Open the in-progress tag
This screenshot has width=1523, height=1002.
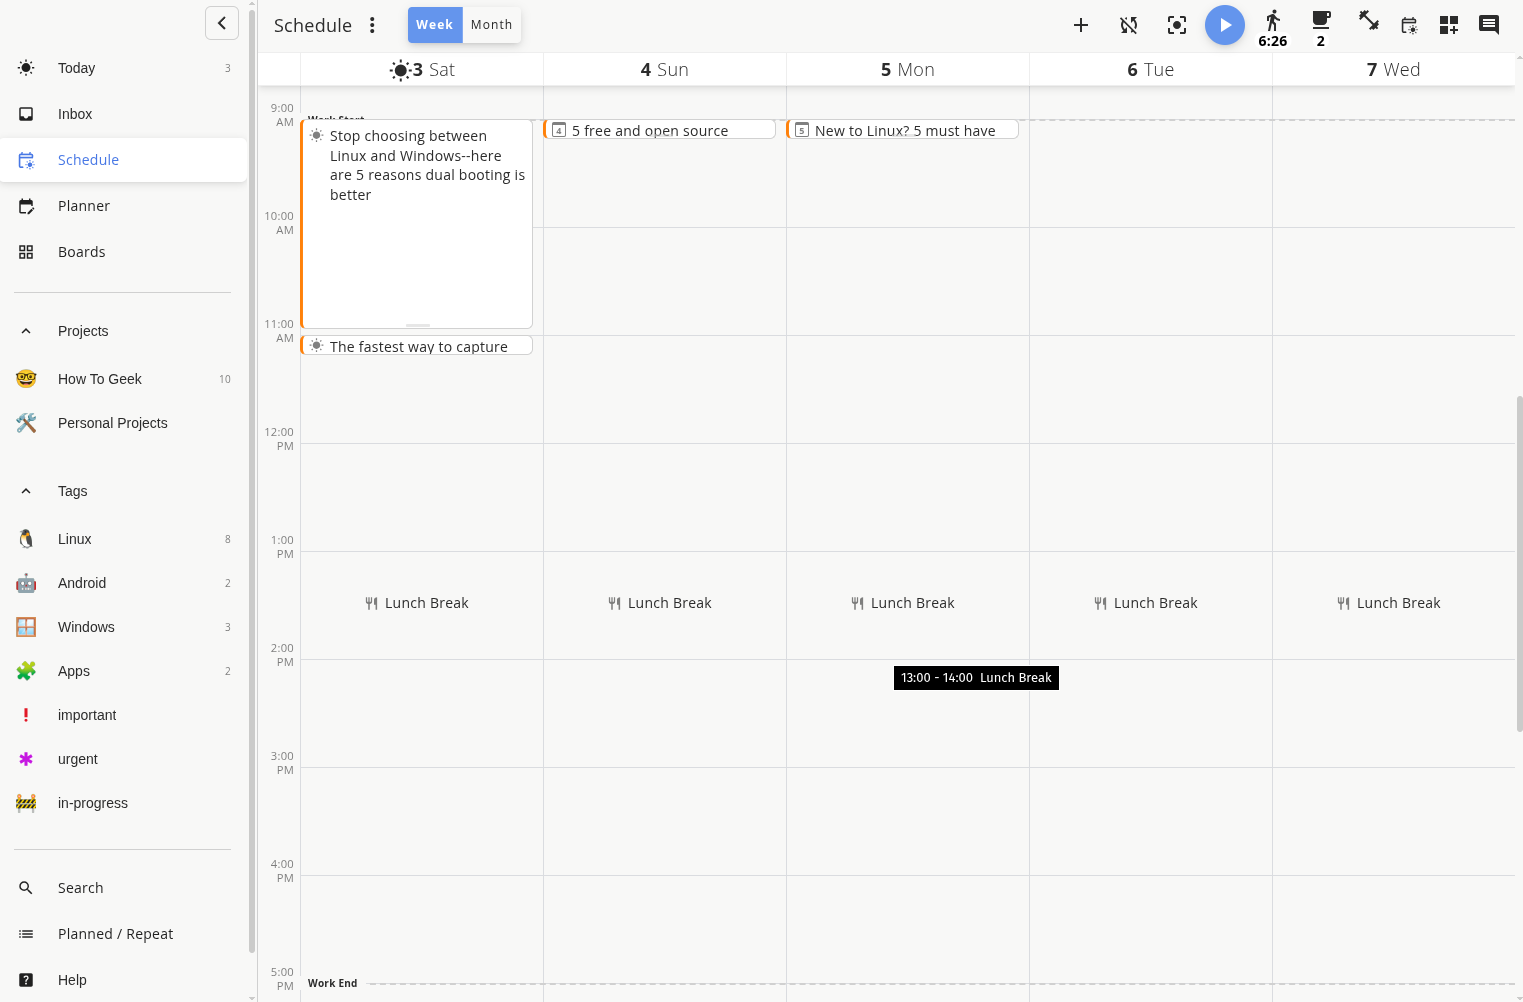click(124, 803)
